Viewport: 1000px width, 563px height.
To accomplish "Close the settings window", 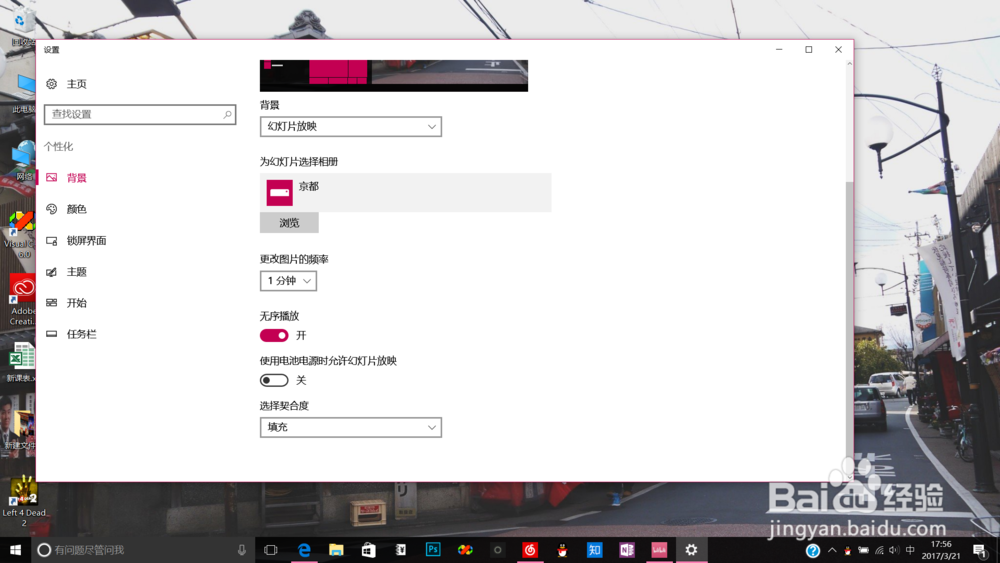I will [x=839, y=50].
